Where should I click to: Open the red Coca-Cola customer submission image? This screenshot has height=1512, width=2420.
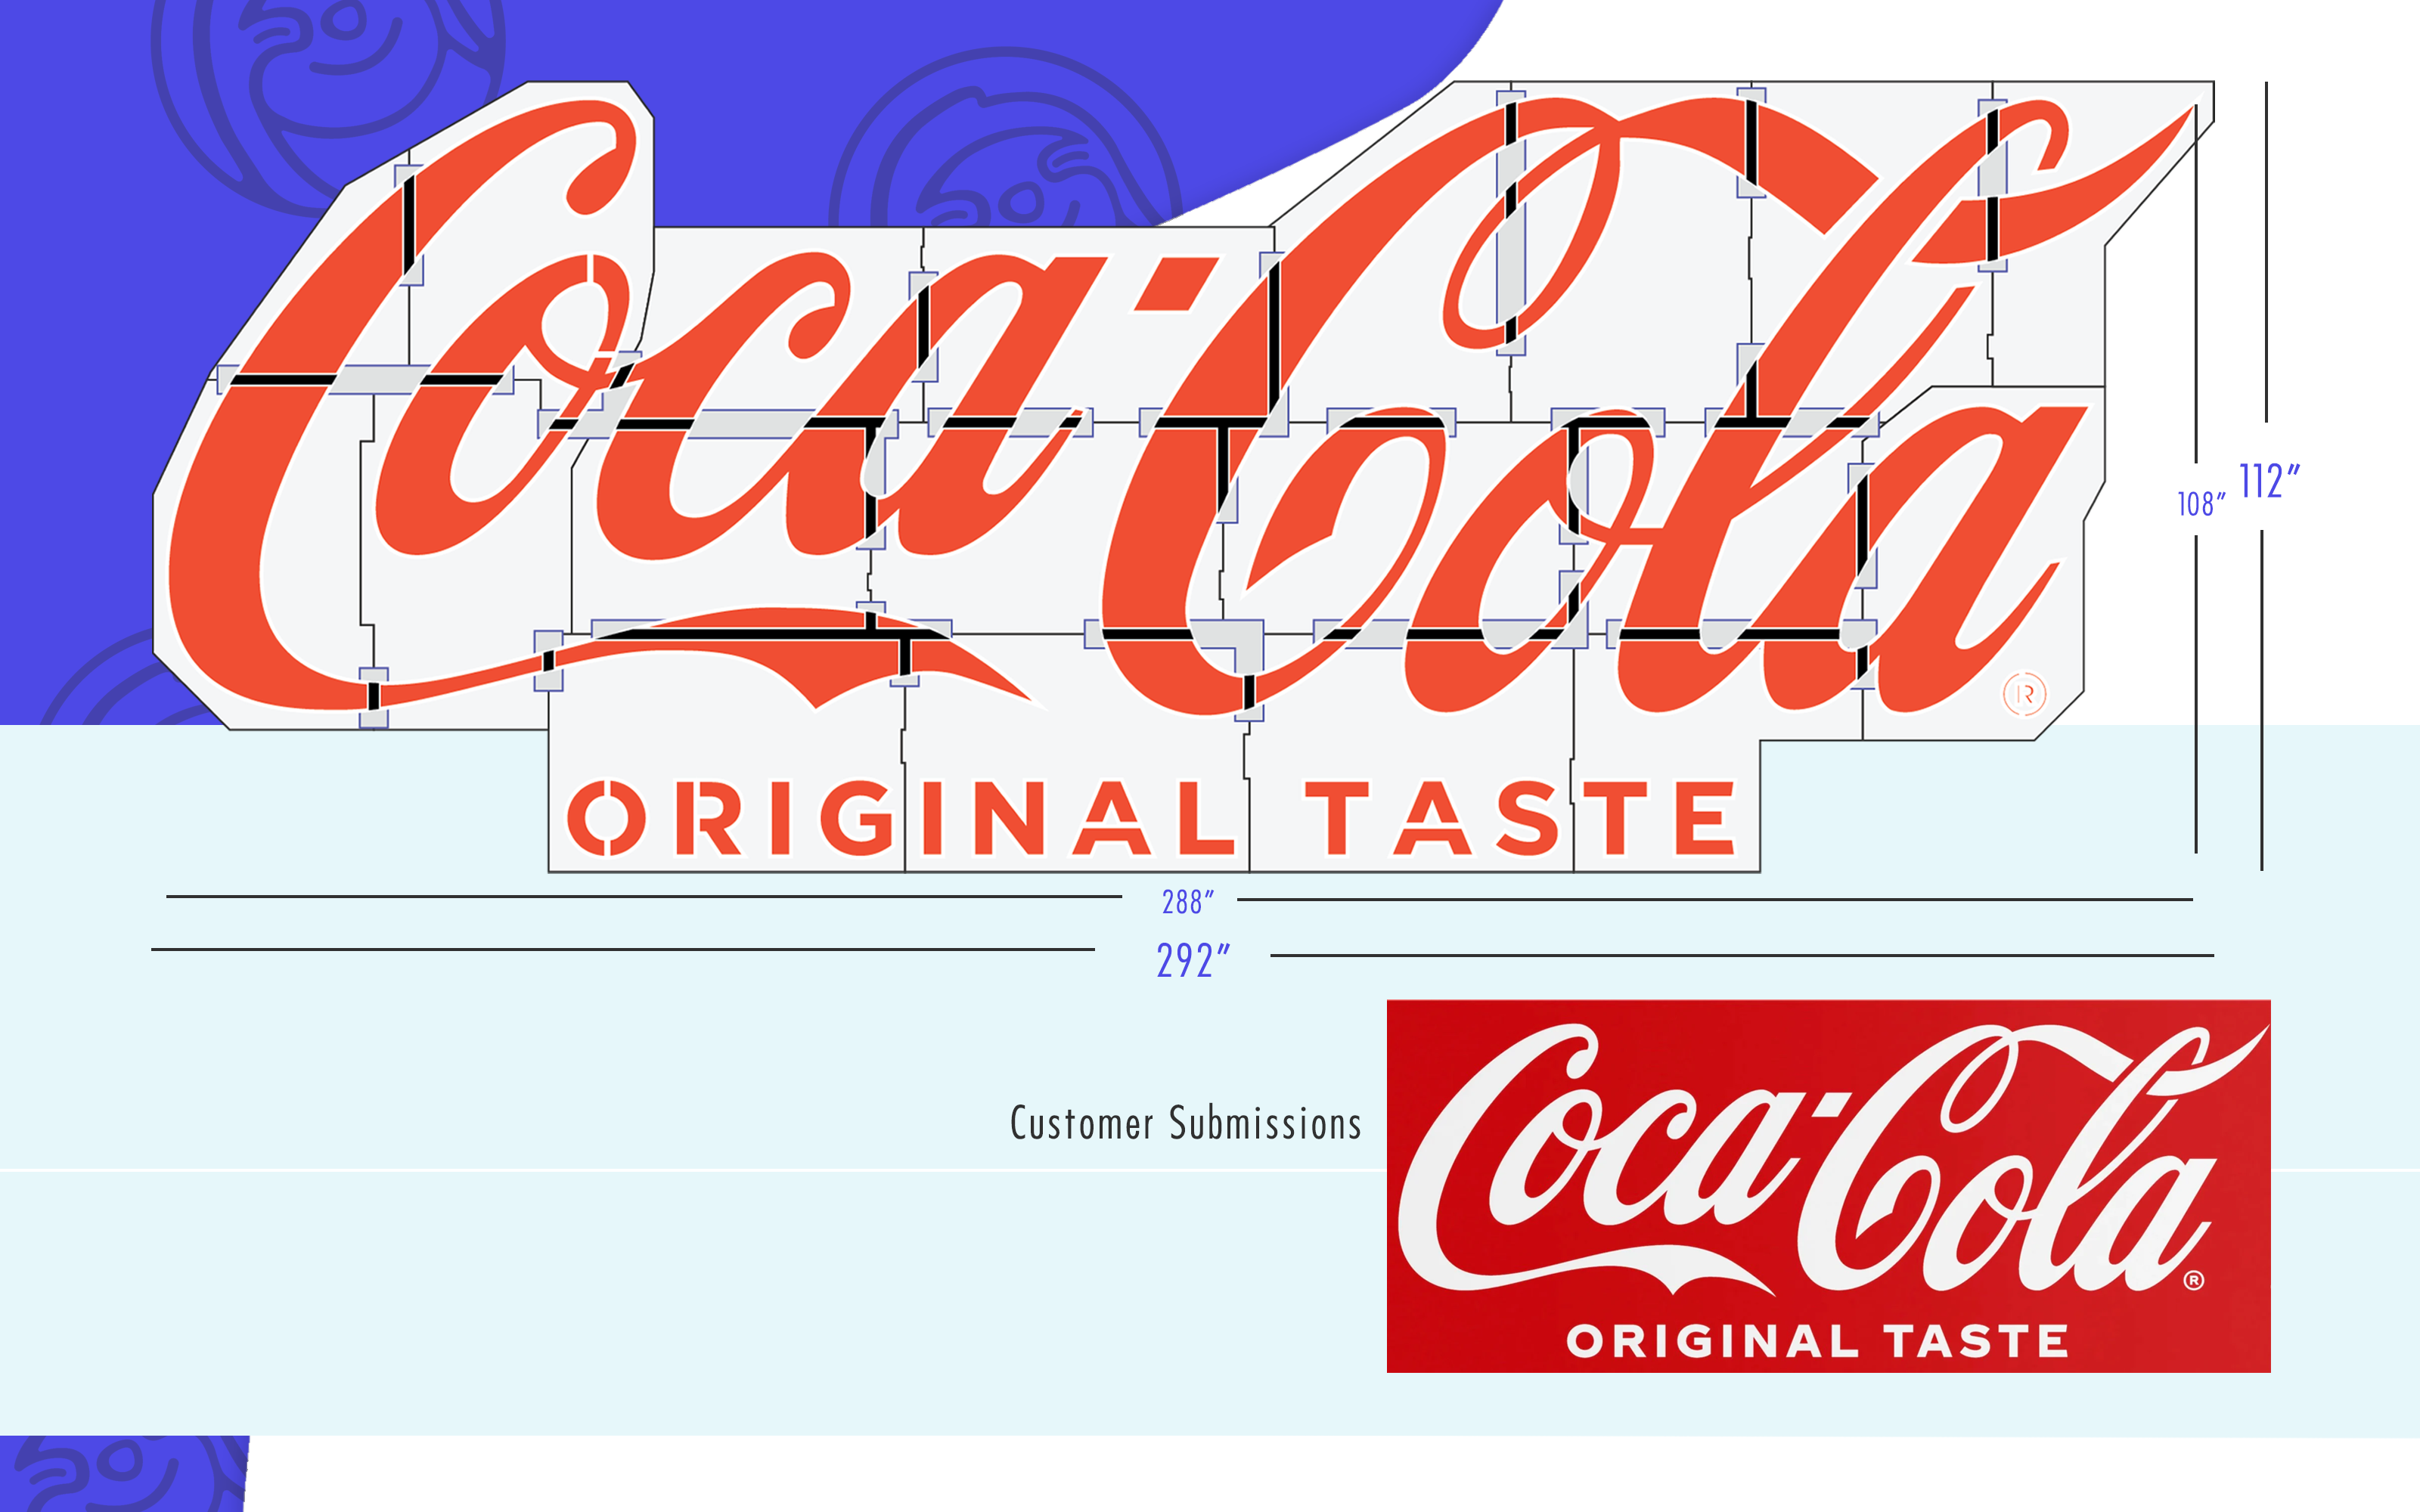click(1828, 1185)
